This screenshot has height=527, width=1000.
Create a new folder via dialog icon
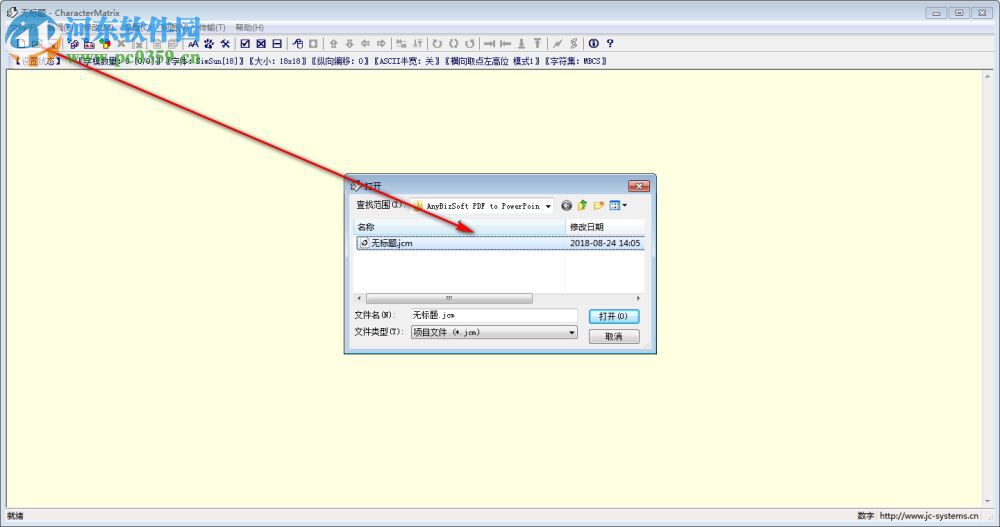598,205
